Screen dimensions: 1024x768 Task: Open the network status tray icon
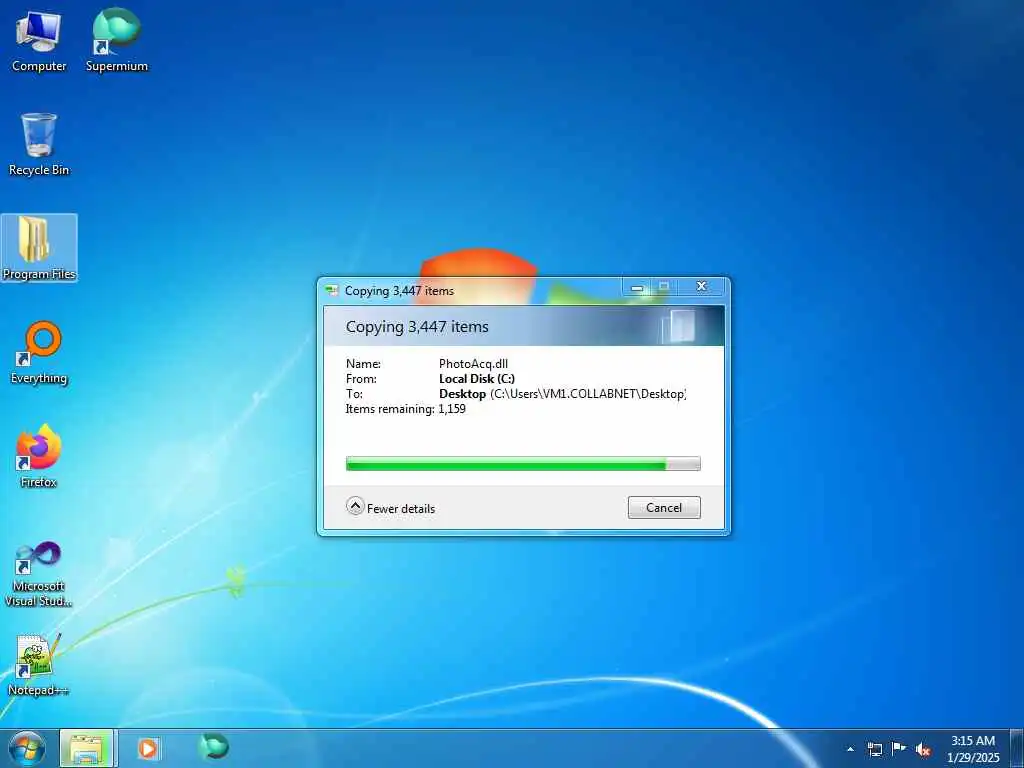874,749
